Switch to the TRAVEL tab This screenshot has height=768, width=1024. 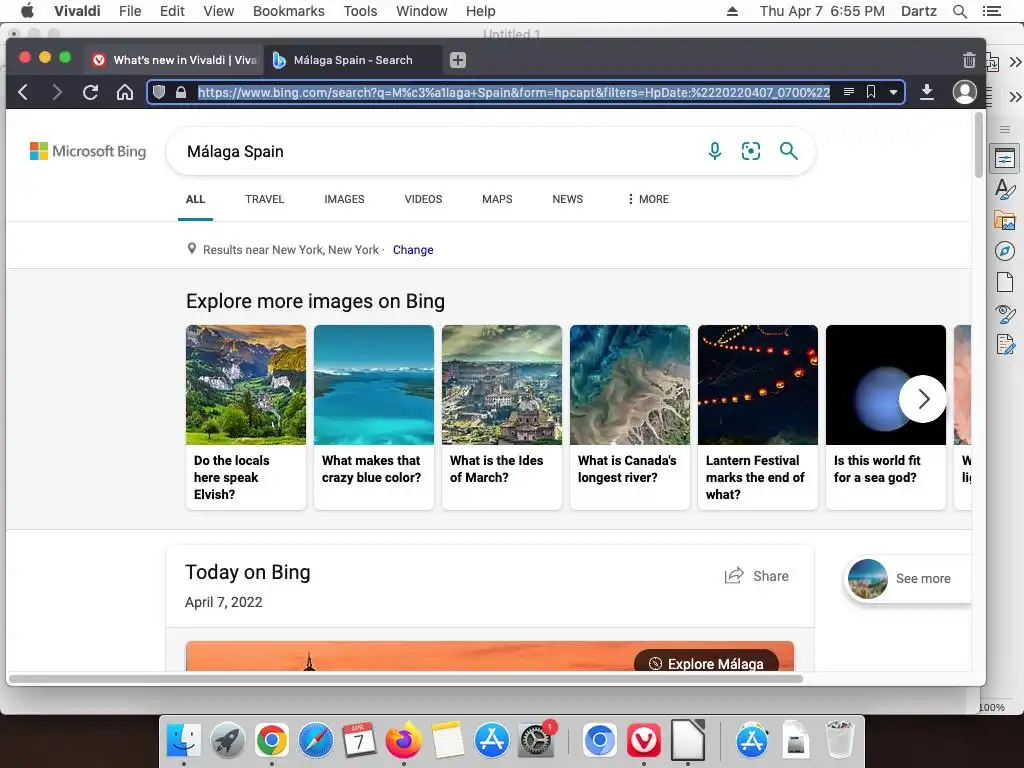tap(264, 199)
